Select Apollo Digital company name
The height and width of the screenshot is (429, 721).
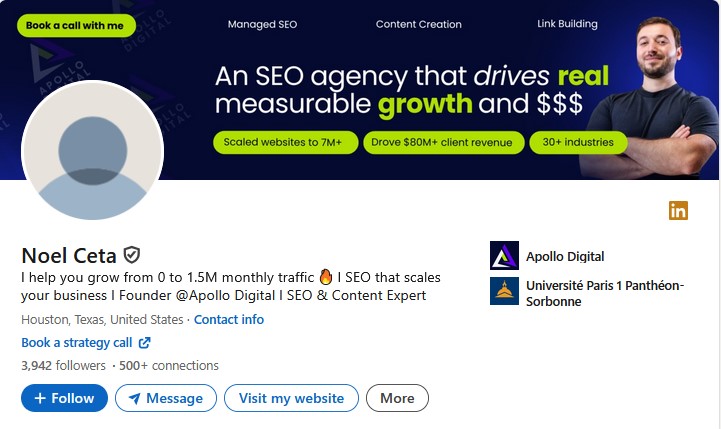click(565, 256)
